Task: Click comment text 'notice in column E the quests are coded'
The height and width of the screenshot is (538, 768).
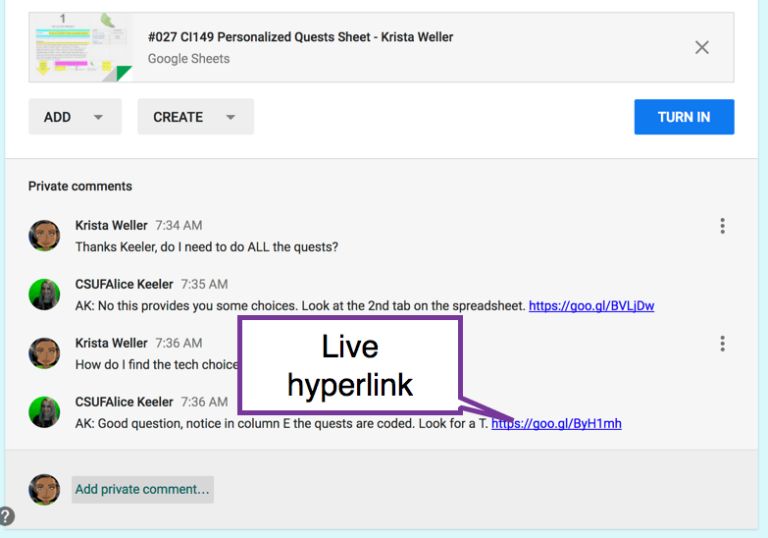Action: pyautogui.click(x=300, y=423)
